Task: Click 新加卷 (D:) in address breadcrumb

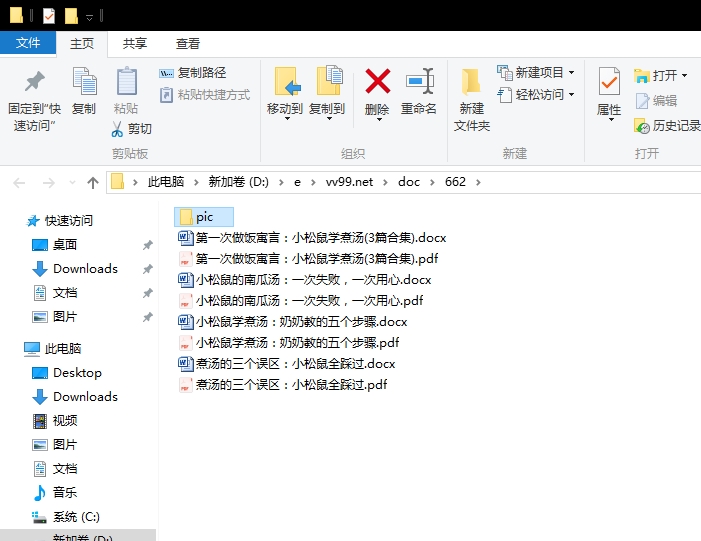Action: 238,182
